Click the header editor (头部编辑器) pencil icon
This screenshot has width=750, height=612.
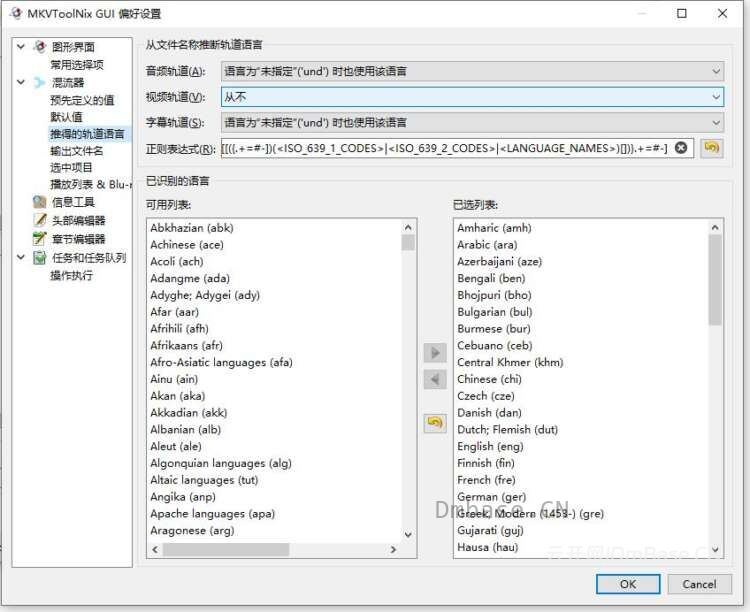39,220
